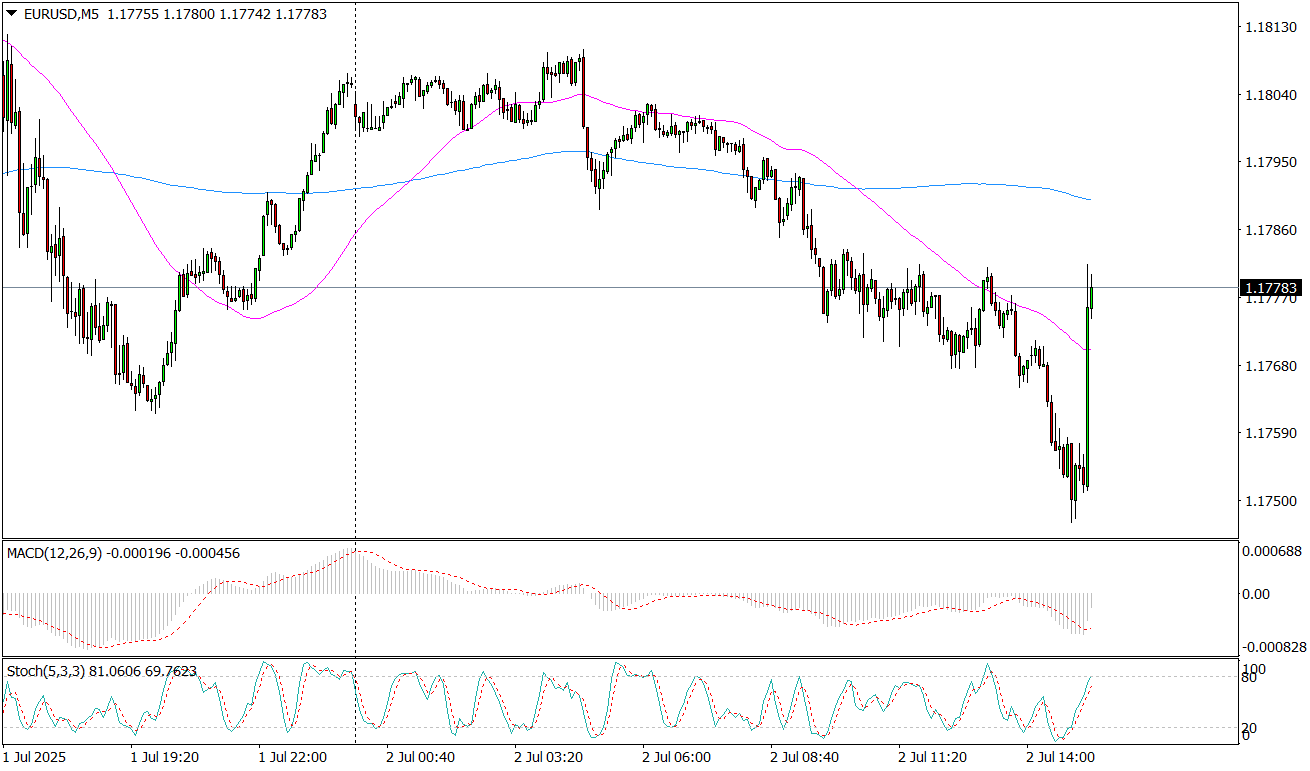This screenshot has height=771, width=1310.
Task: Click the 1 Jul 2025 date label
Action: coord(33,758)
